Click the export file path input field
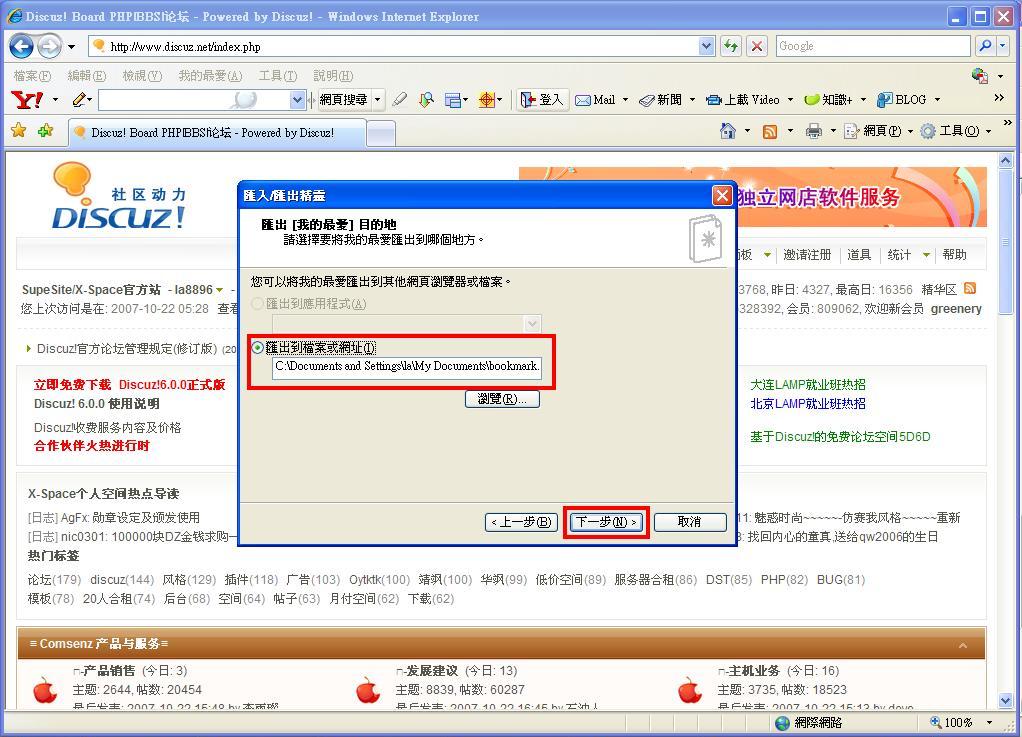 click(x=407, y=366)
